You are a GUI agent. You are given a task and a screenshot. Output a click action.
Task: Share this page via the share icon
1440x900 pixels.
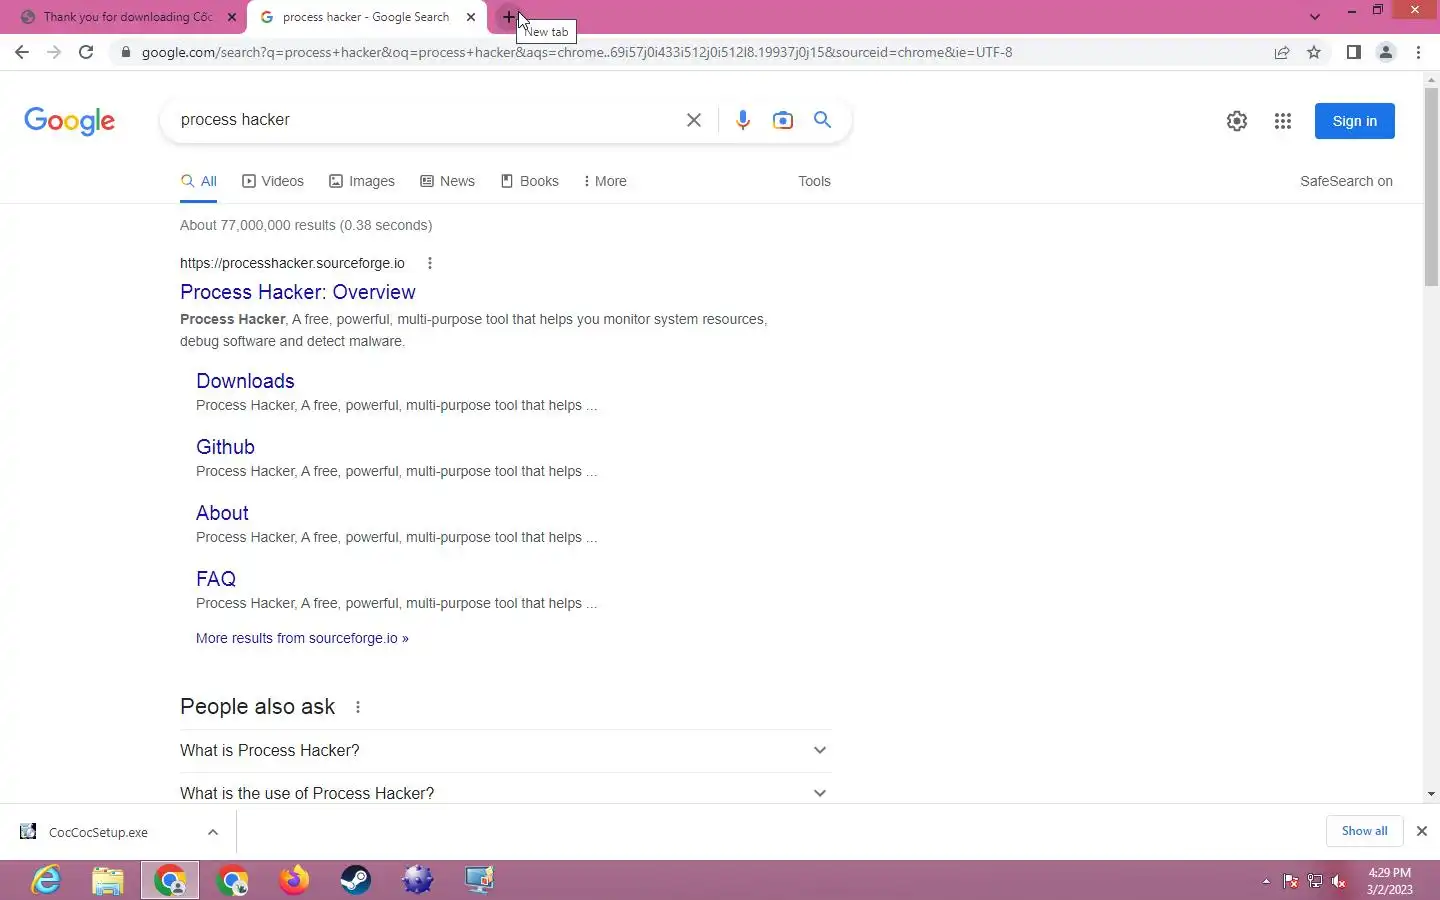tap(1282, 52)
